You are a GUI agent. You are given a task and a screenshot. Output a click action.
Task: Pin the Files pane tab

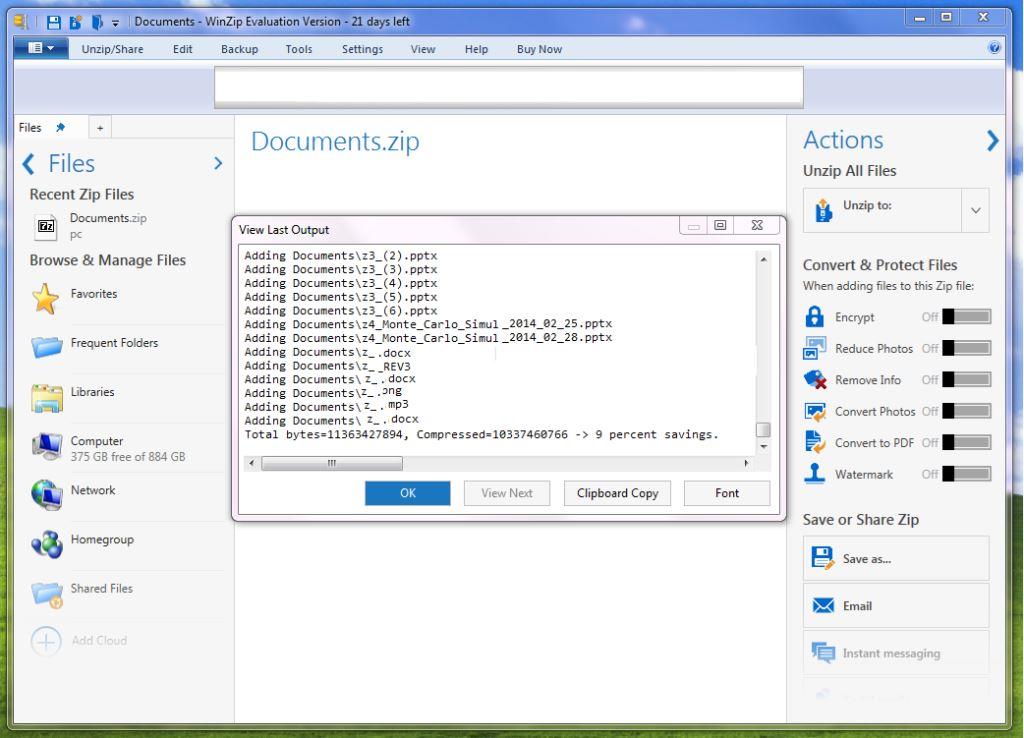pos(60,127)
